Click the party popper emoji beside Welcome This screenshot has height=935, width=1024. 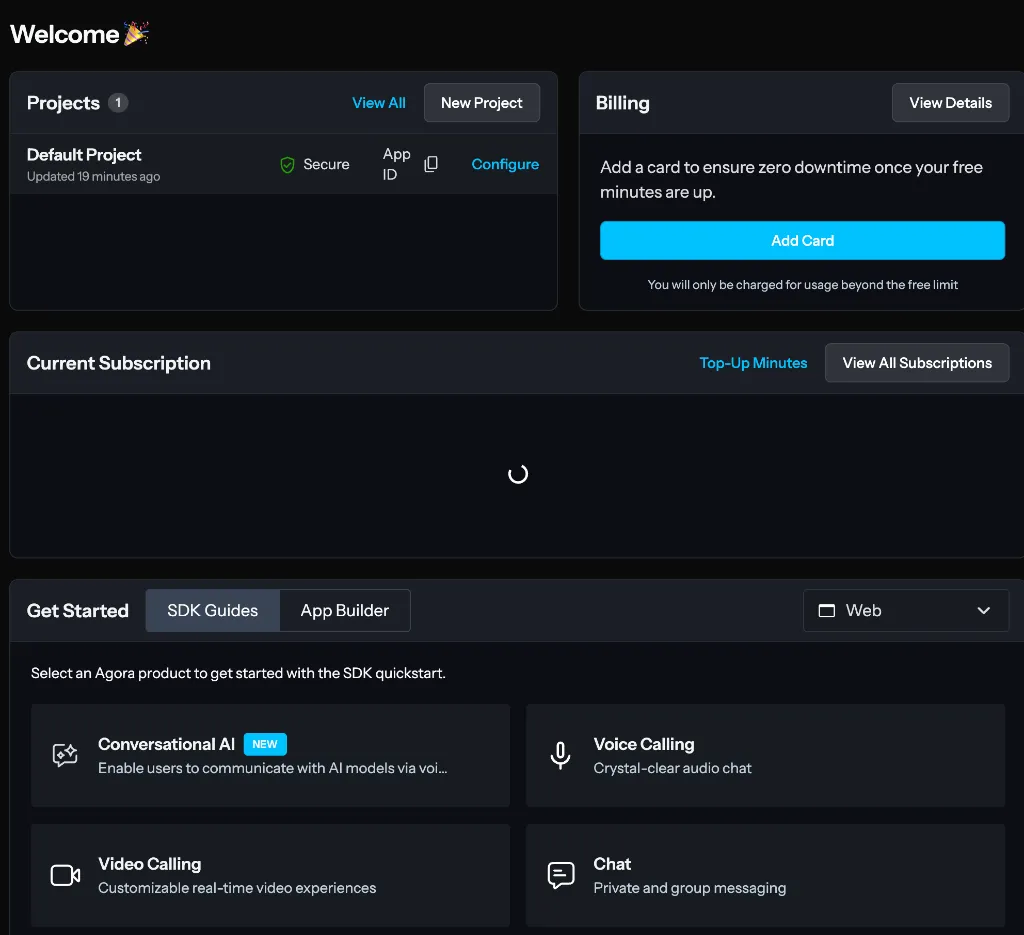coord(136,33)
